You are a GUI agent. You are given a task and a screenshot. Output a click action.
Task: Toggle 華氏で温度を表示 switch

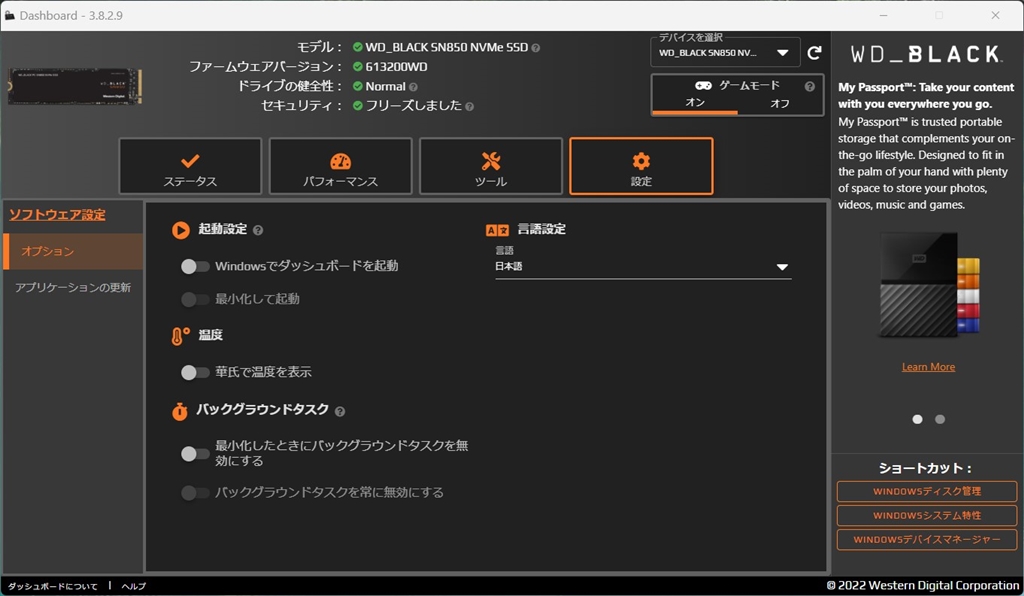click(195, 373)
